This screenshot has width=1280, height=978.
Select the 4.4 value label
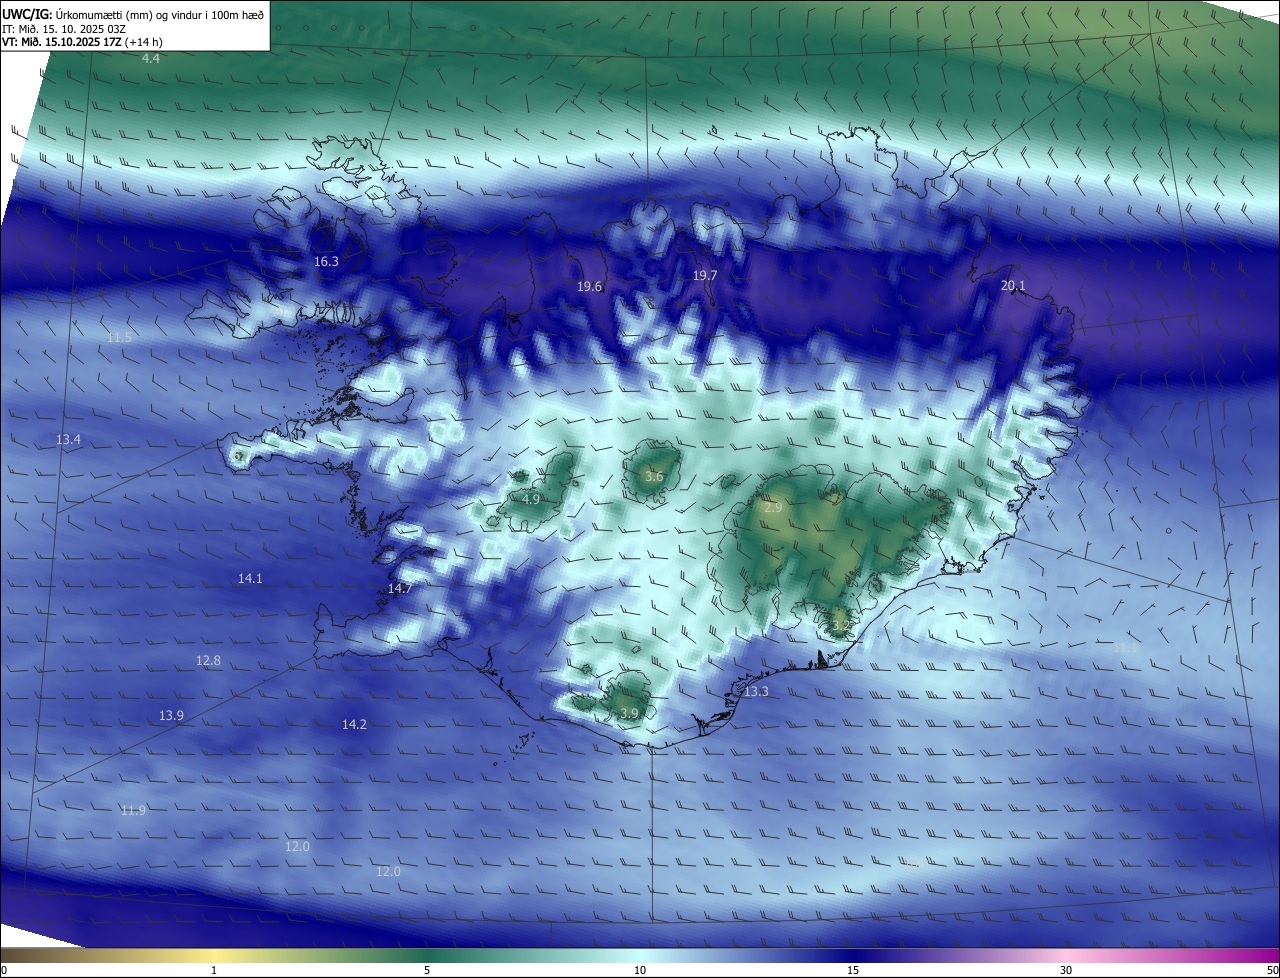point(150,59)
